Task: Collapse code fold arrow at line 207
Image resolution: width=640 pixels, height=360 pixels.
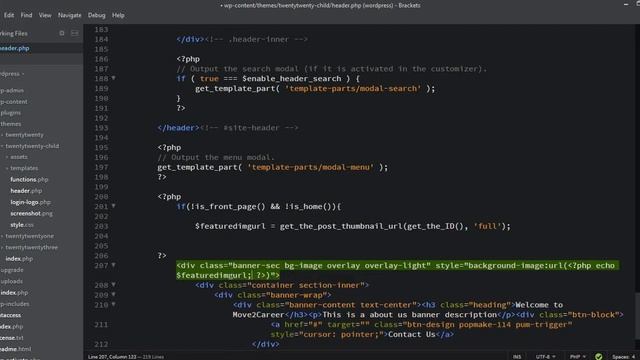Action: 113,265
